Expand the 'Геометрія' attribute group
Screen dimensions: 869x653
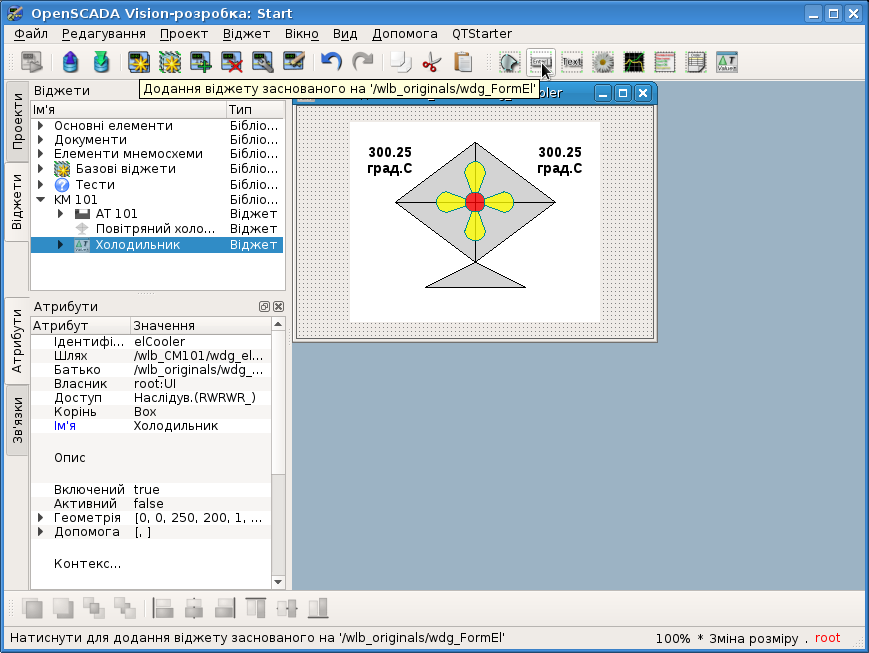(x=40, y=518)
